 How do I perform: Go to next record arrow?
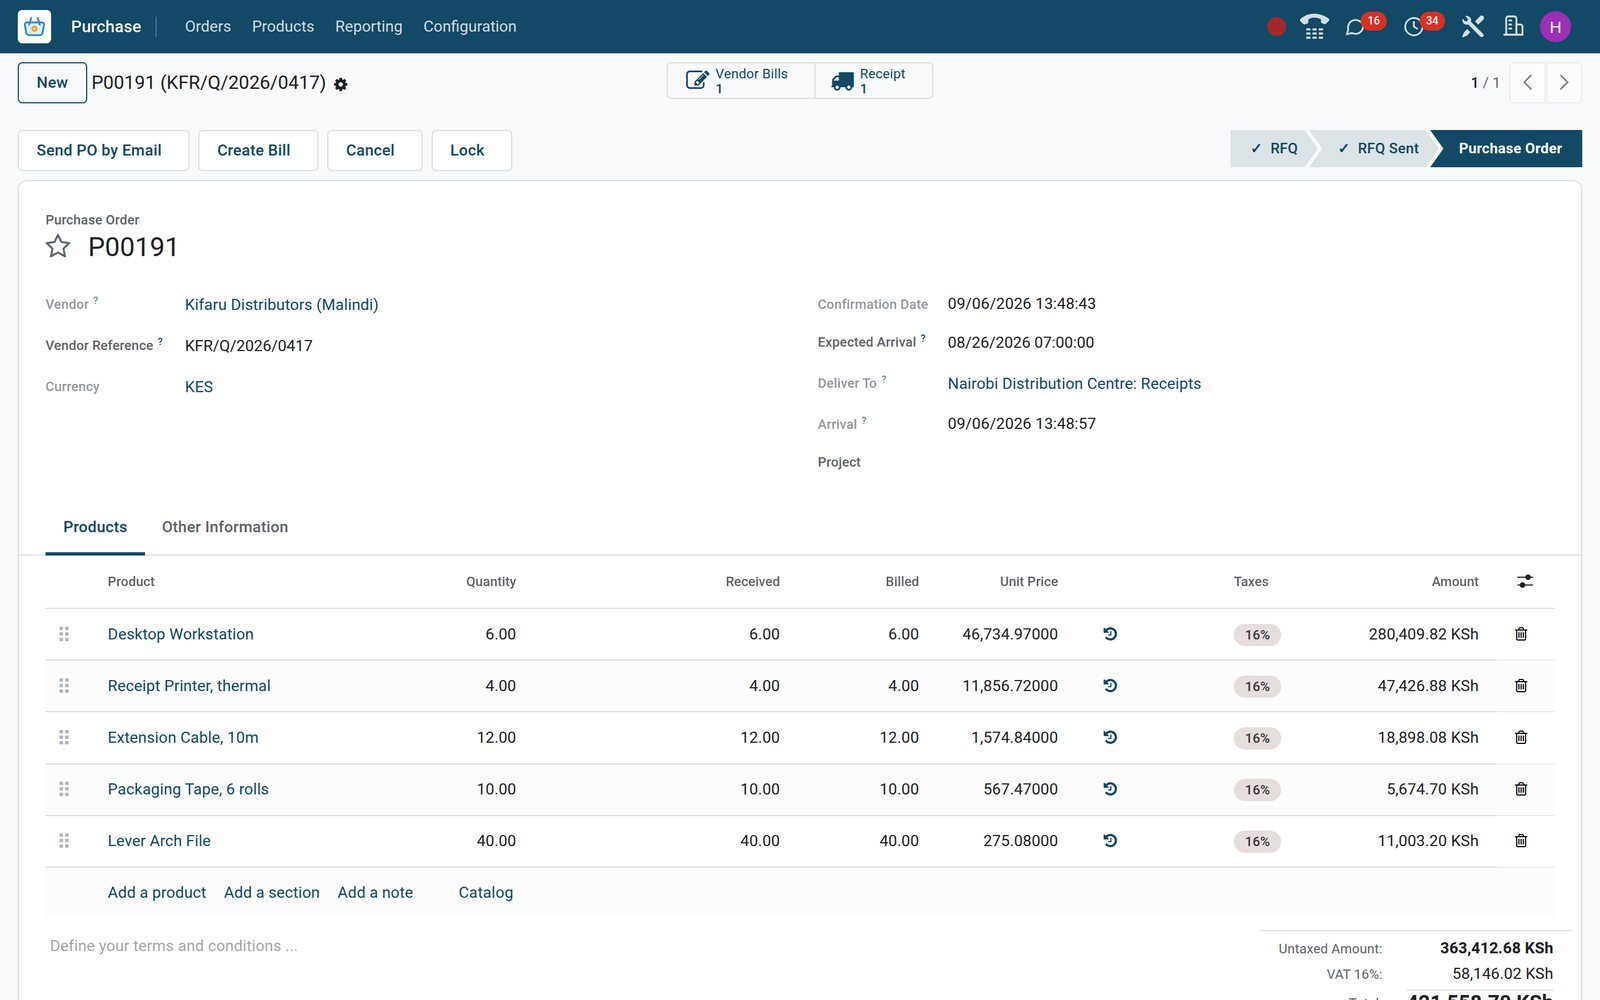[1564, 83]
